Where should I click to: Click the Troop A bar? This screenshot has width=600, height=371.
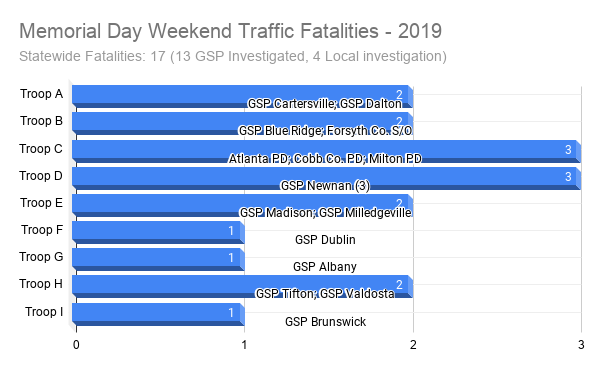[243, 96]
